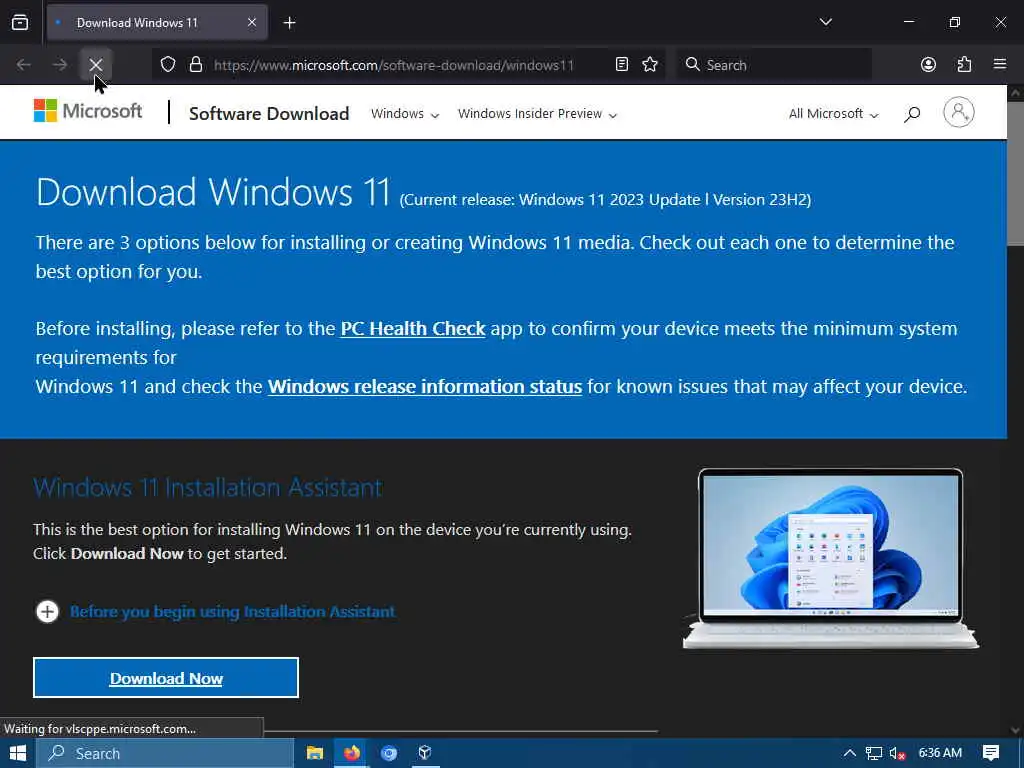The height and width of the screenshot is (768, 1024).
Task: Stop loading the page with X icon
Action: pos(96,65)
